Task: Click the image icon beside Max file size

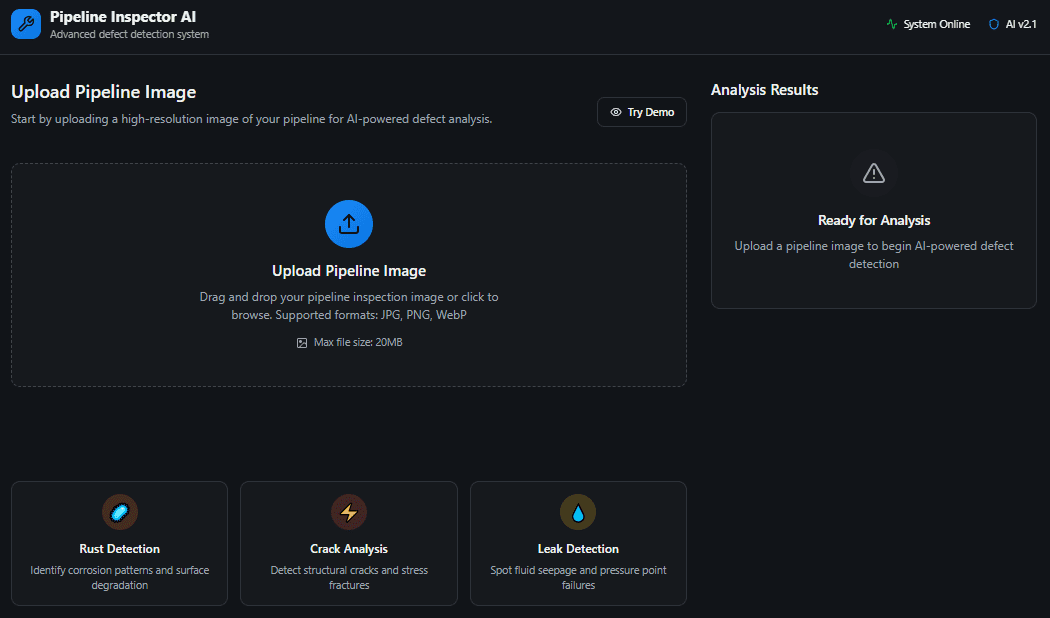Action: (302, 343)
